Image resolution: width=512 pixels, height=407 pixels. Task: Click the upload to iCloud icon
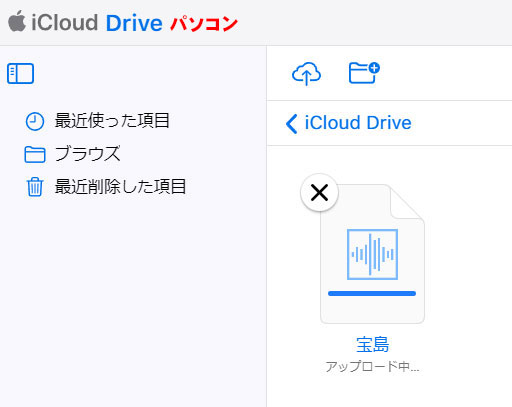(x=306, y=73)
